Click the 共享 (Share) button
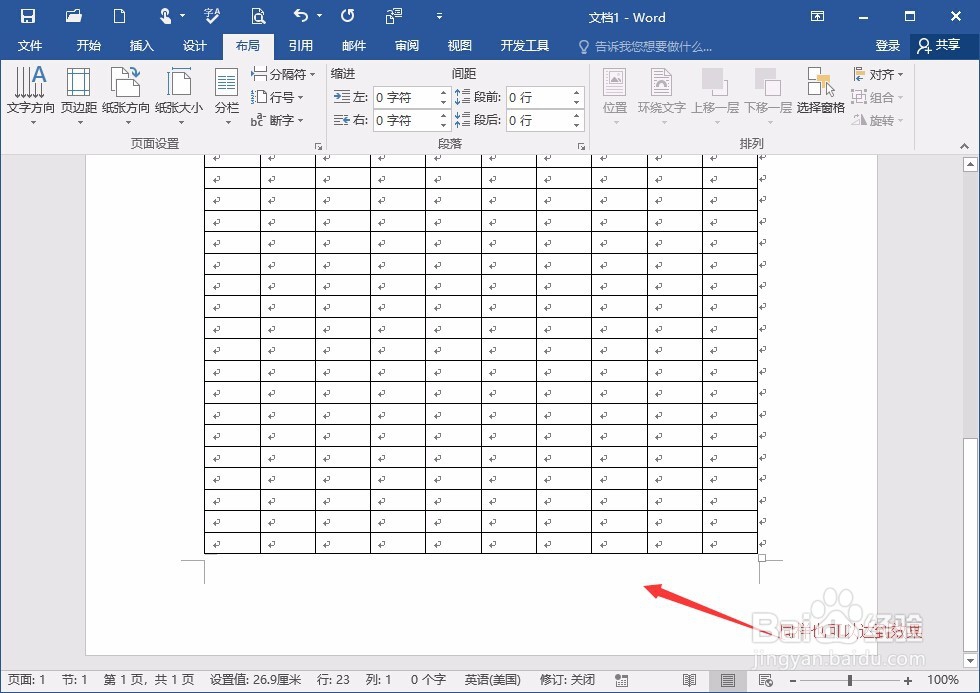This screenshot has width=980, height=693. click(946, 45)
